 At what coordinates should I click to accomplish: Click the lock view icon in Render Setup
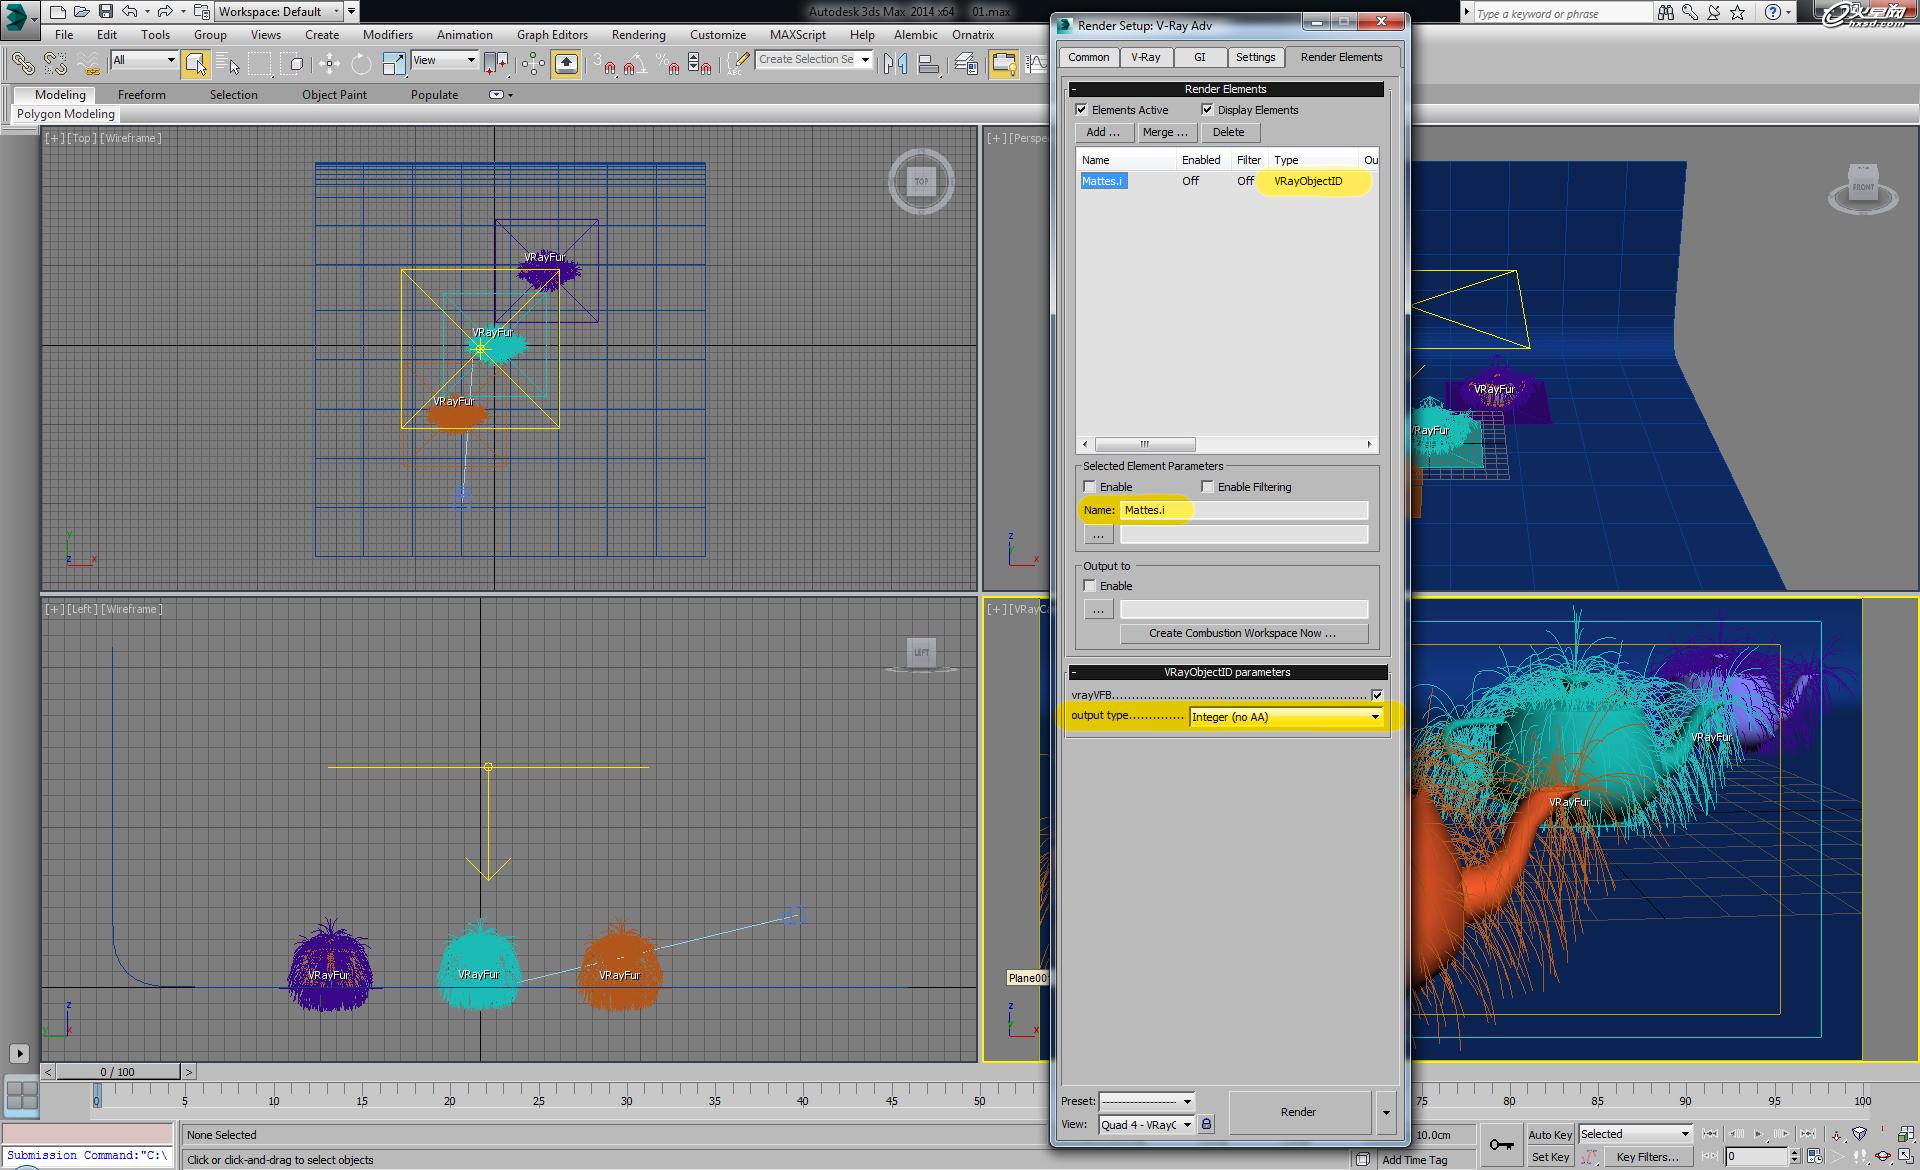1207,1125
